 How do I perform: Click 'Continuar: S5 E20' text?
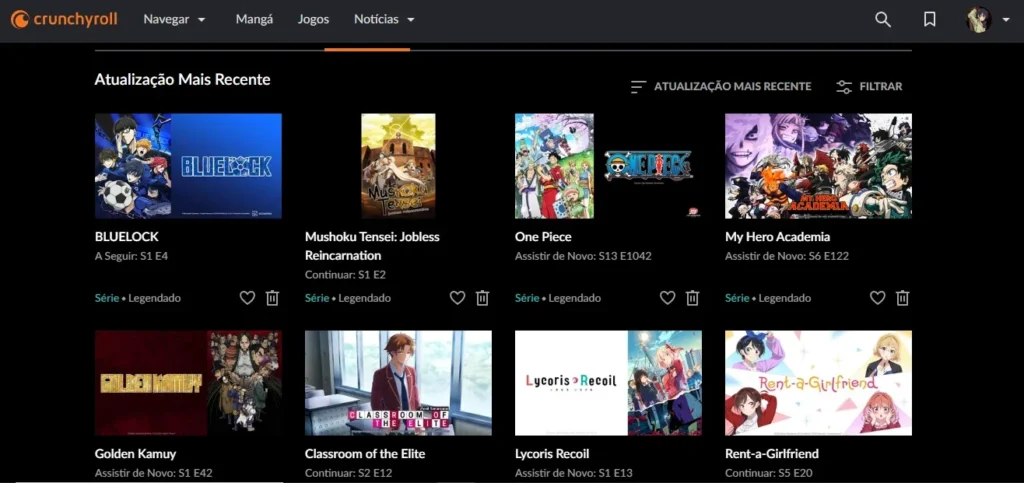coord(769,473)
